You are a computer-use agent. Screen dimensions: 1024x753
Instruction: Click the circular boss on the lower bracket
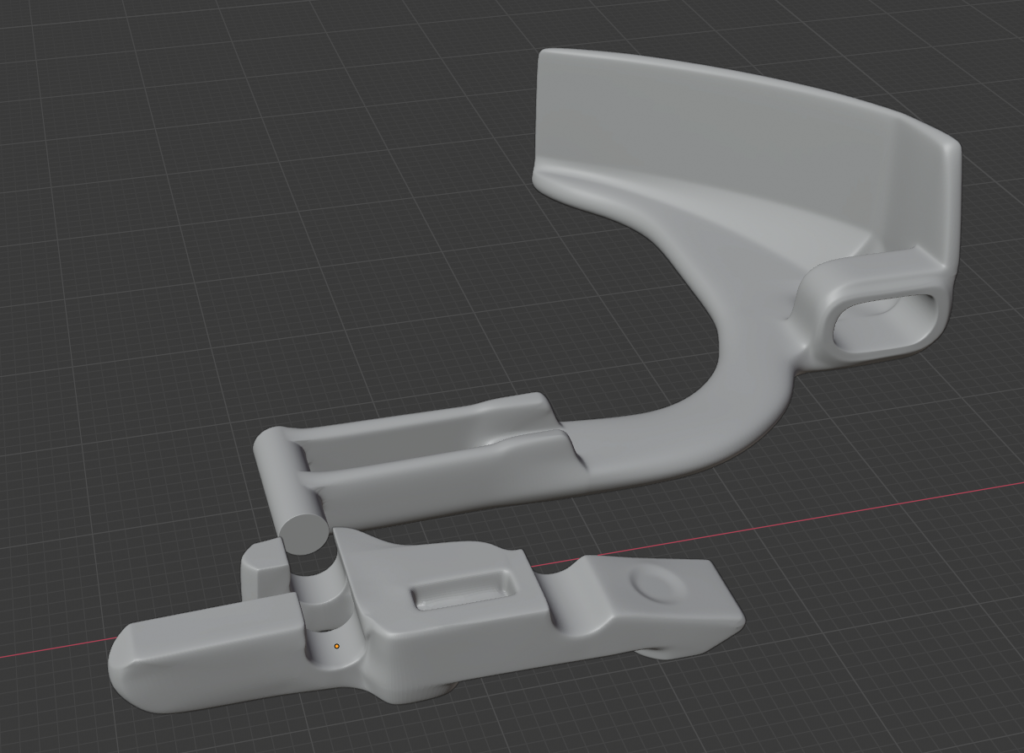click(x=658, y=583)
